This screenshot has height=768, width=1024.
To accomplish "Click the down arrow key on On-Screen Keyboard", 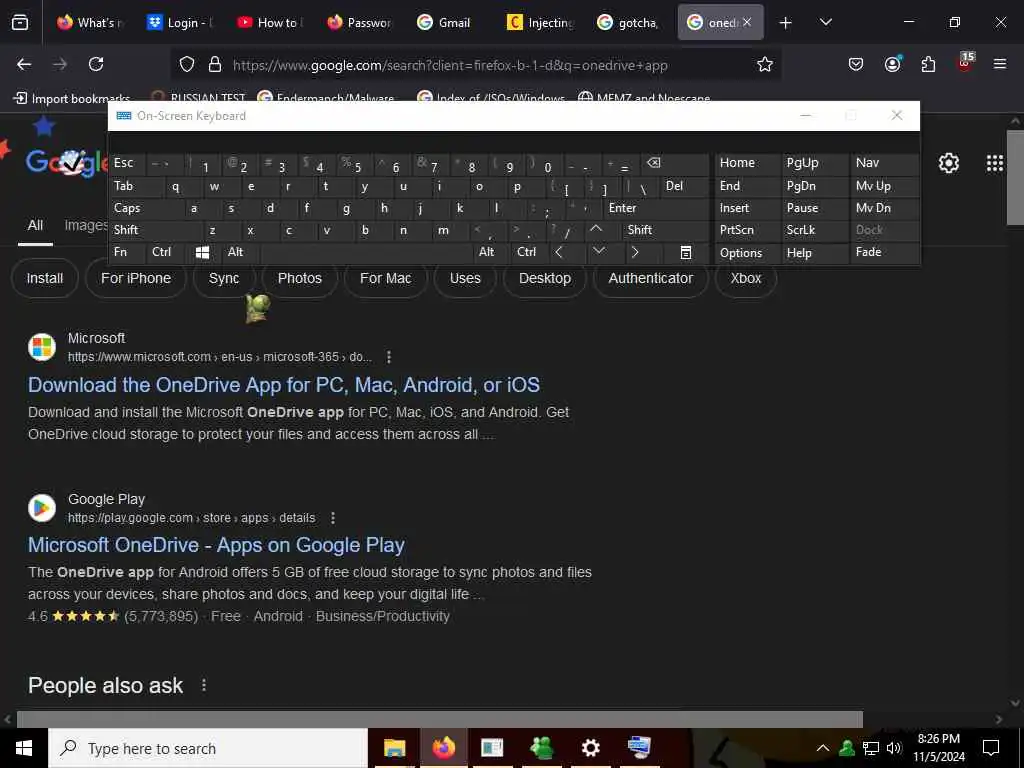I will point(599,251).
